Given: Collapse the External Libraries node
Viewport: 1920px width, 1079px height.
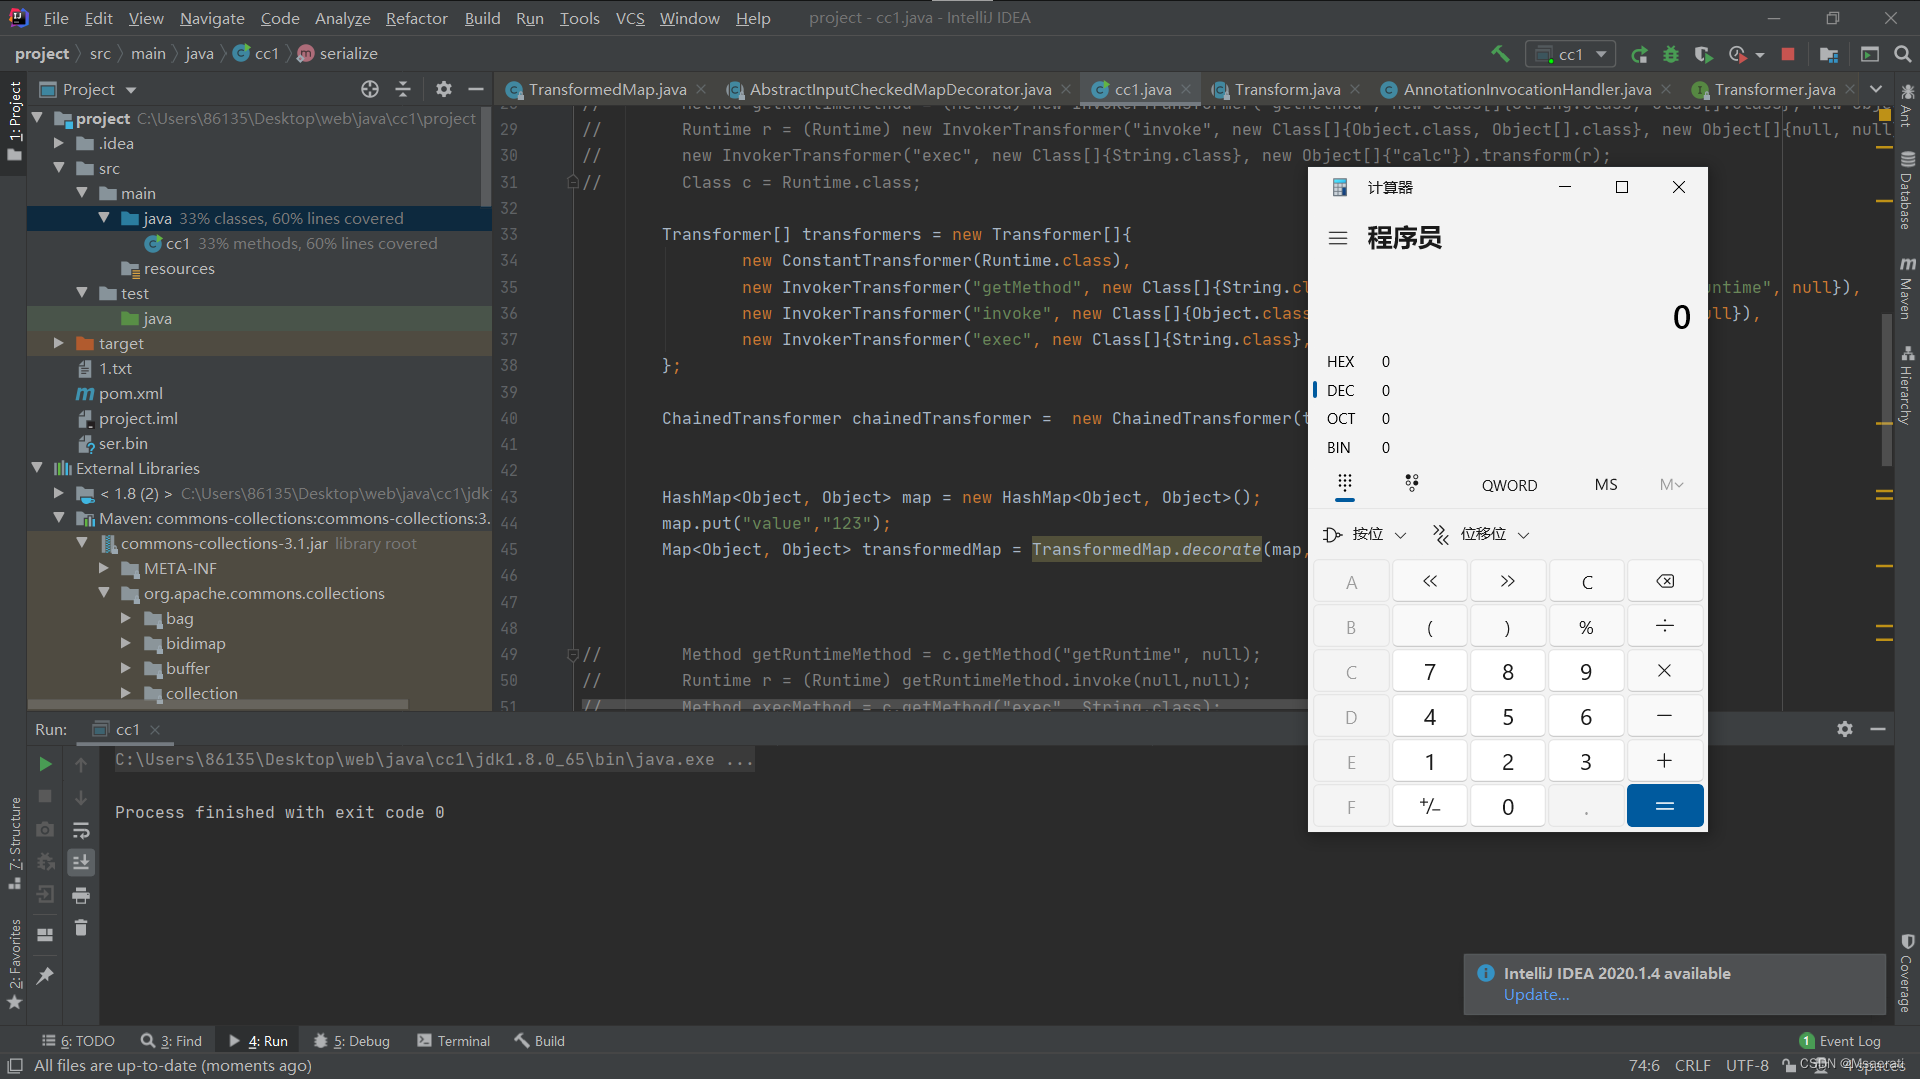Looking at the screenshot, I should click(x=37, y=468).
